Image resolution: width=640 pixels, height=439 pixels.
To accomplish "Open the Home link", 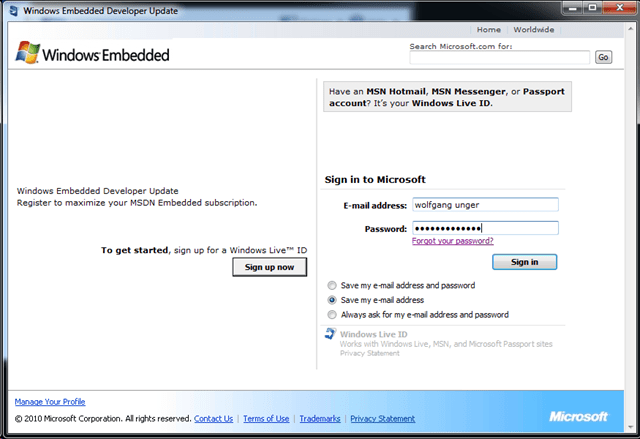I will click(489, 30).
